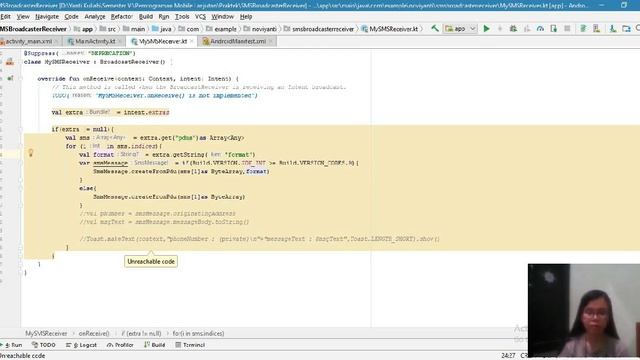Open the VCS menu
The image size is (640, 360).
(200, 17)
